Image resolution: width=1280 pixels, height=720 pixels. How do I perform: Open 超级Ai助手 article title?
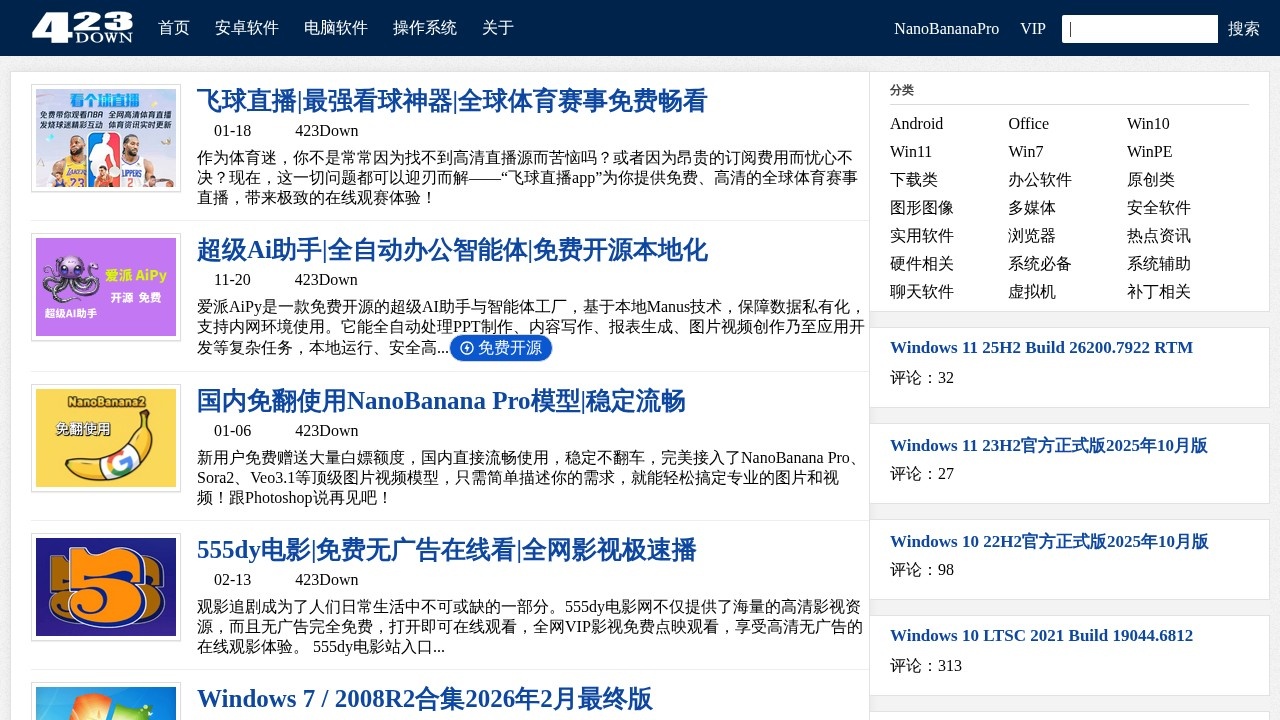pos(452,250)
